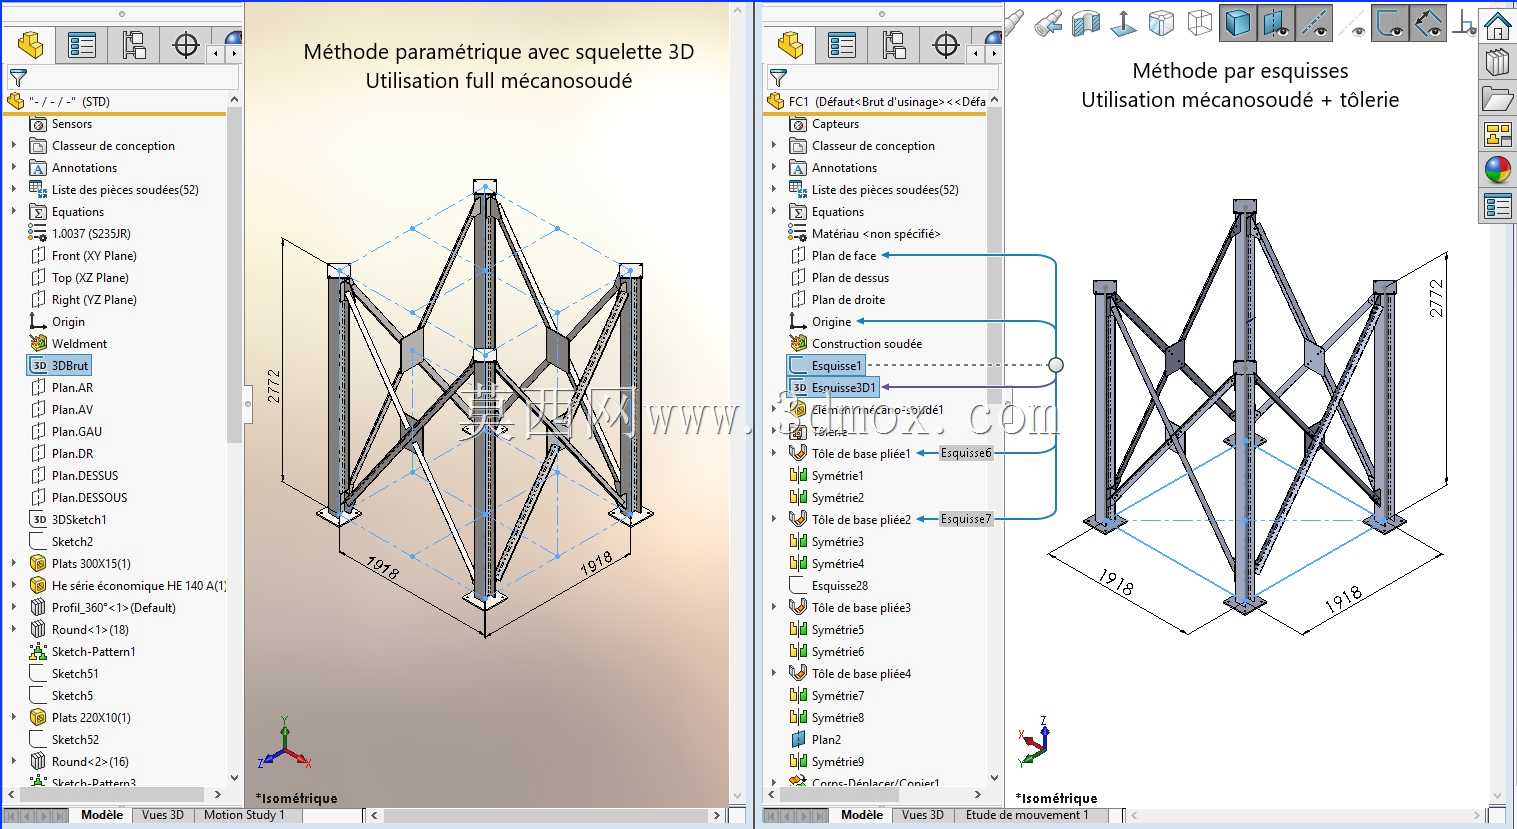Screen dimensions: 1517x829
Task: Click left viewport horizontal scrollbar right arrow
Action: coord(717,815)
